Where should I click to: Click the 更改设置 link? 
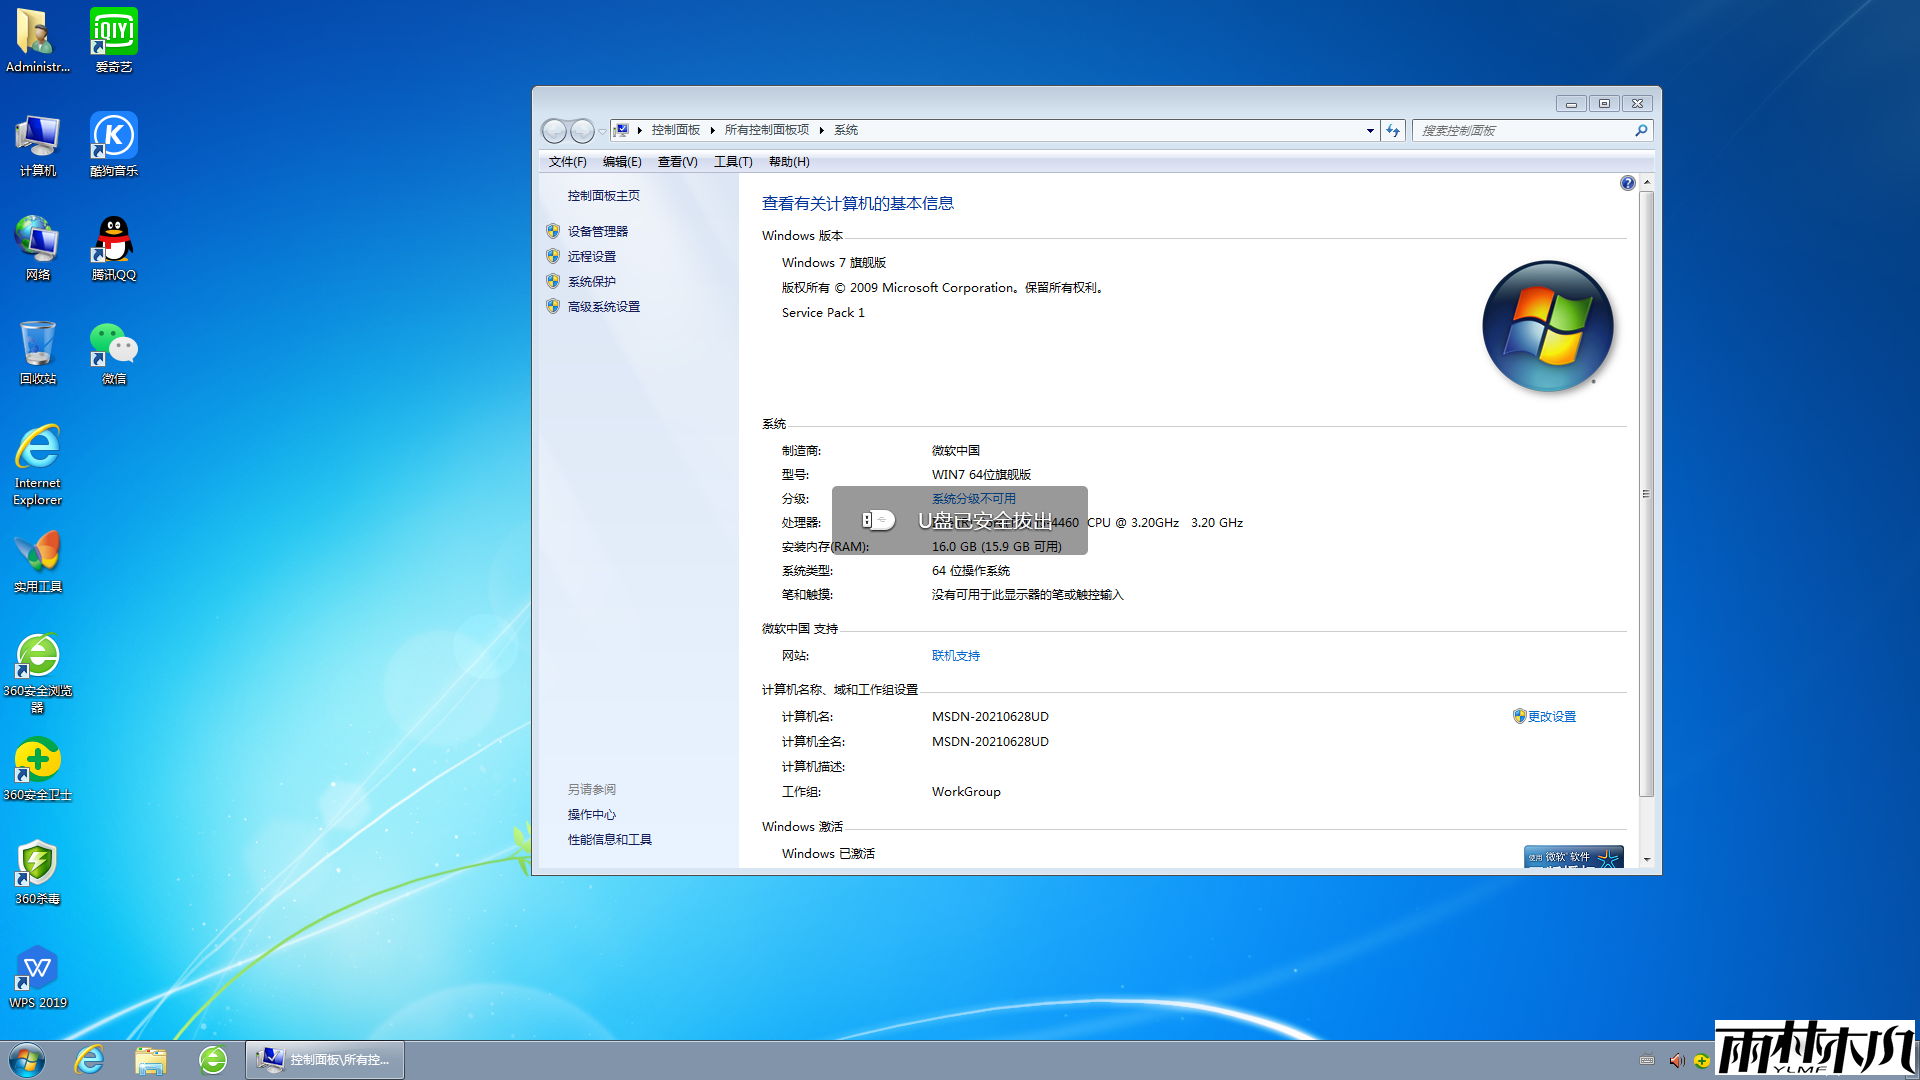tap(1552, 716)
